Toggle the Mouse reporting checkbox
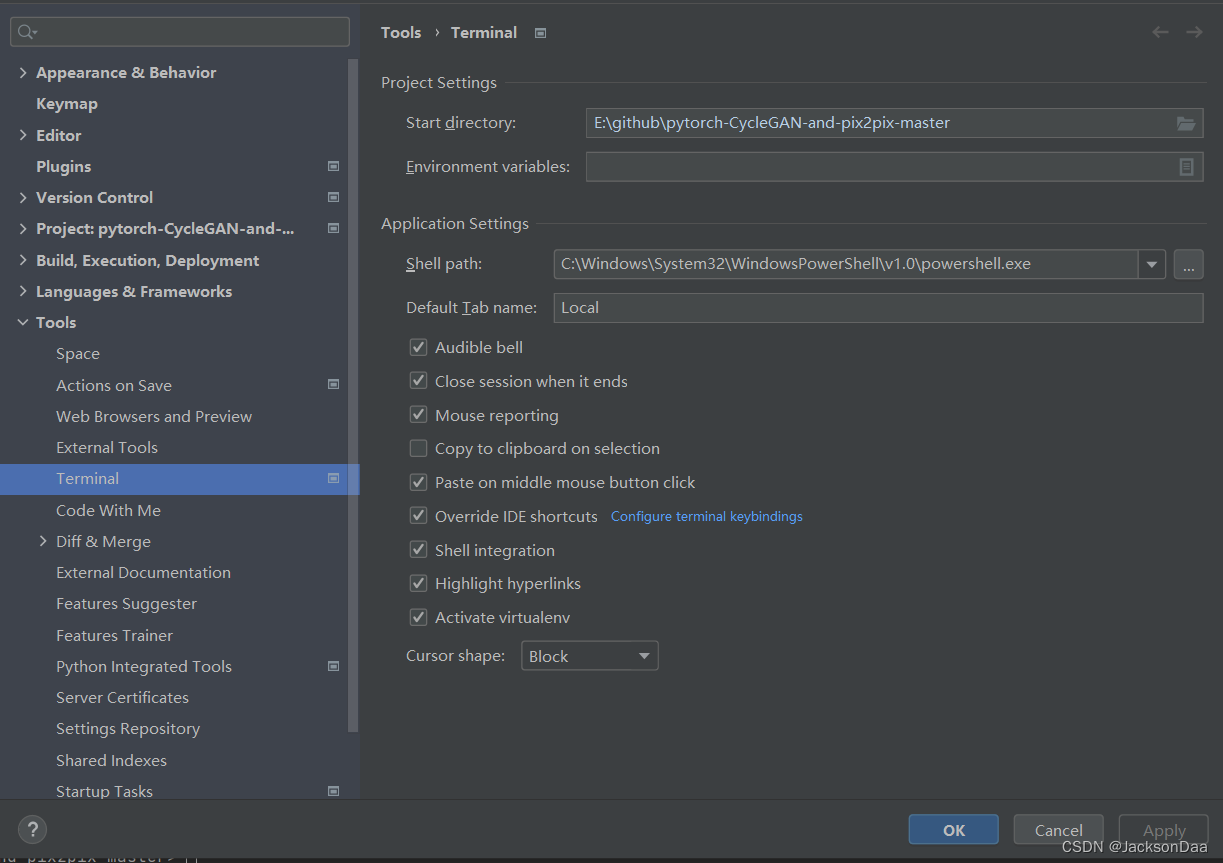 point(418,415)
